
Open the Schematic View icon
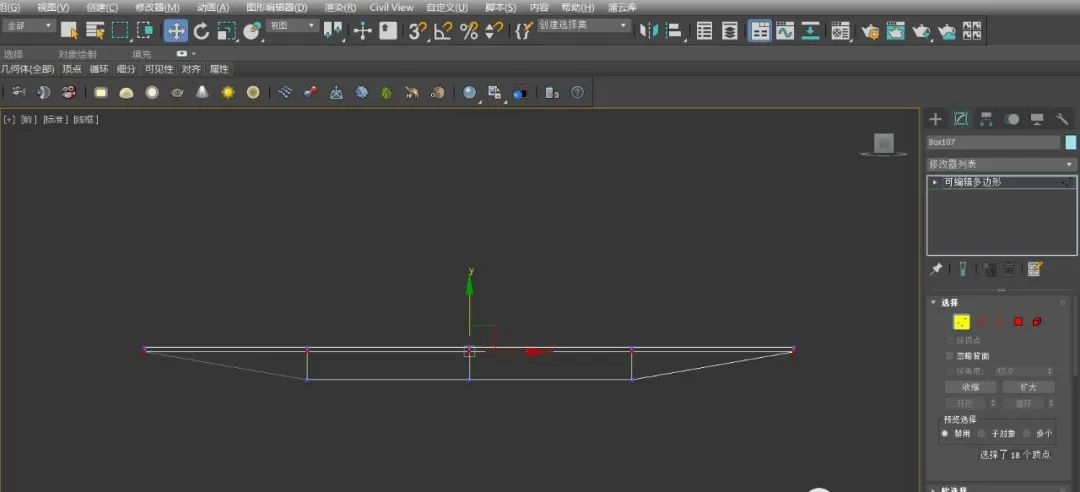coord(811,30)
